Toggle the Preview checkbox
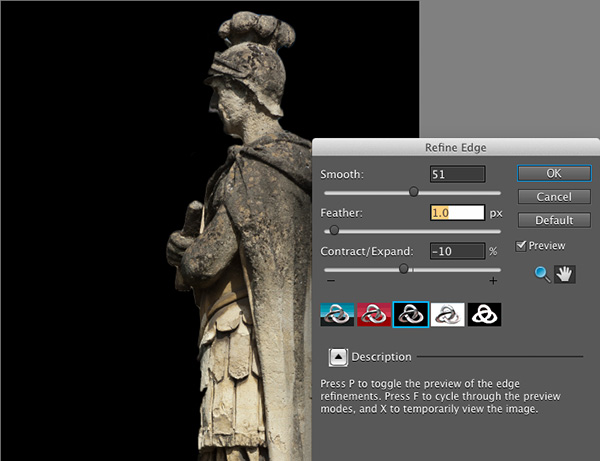This screenshot has width=600, height=461. tap(521, 246)
